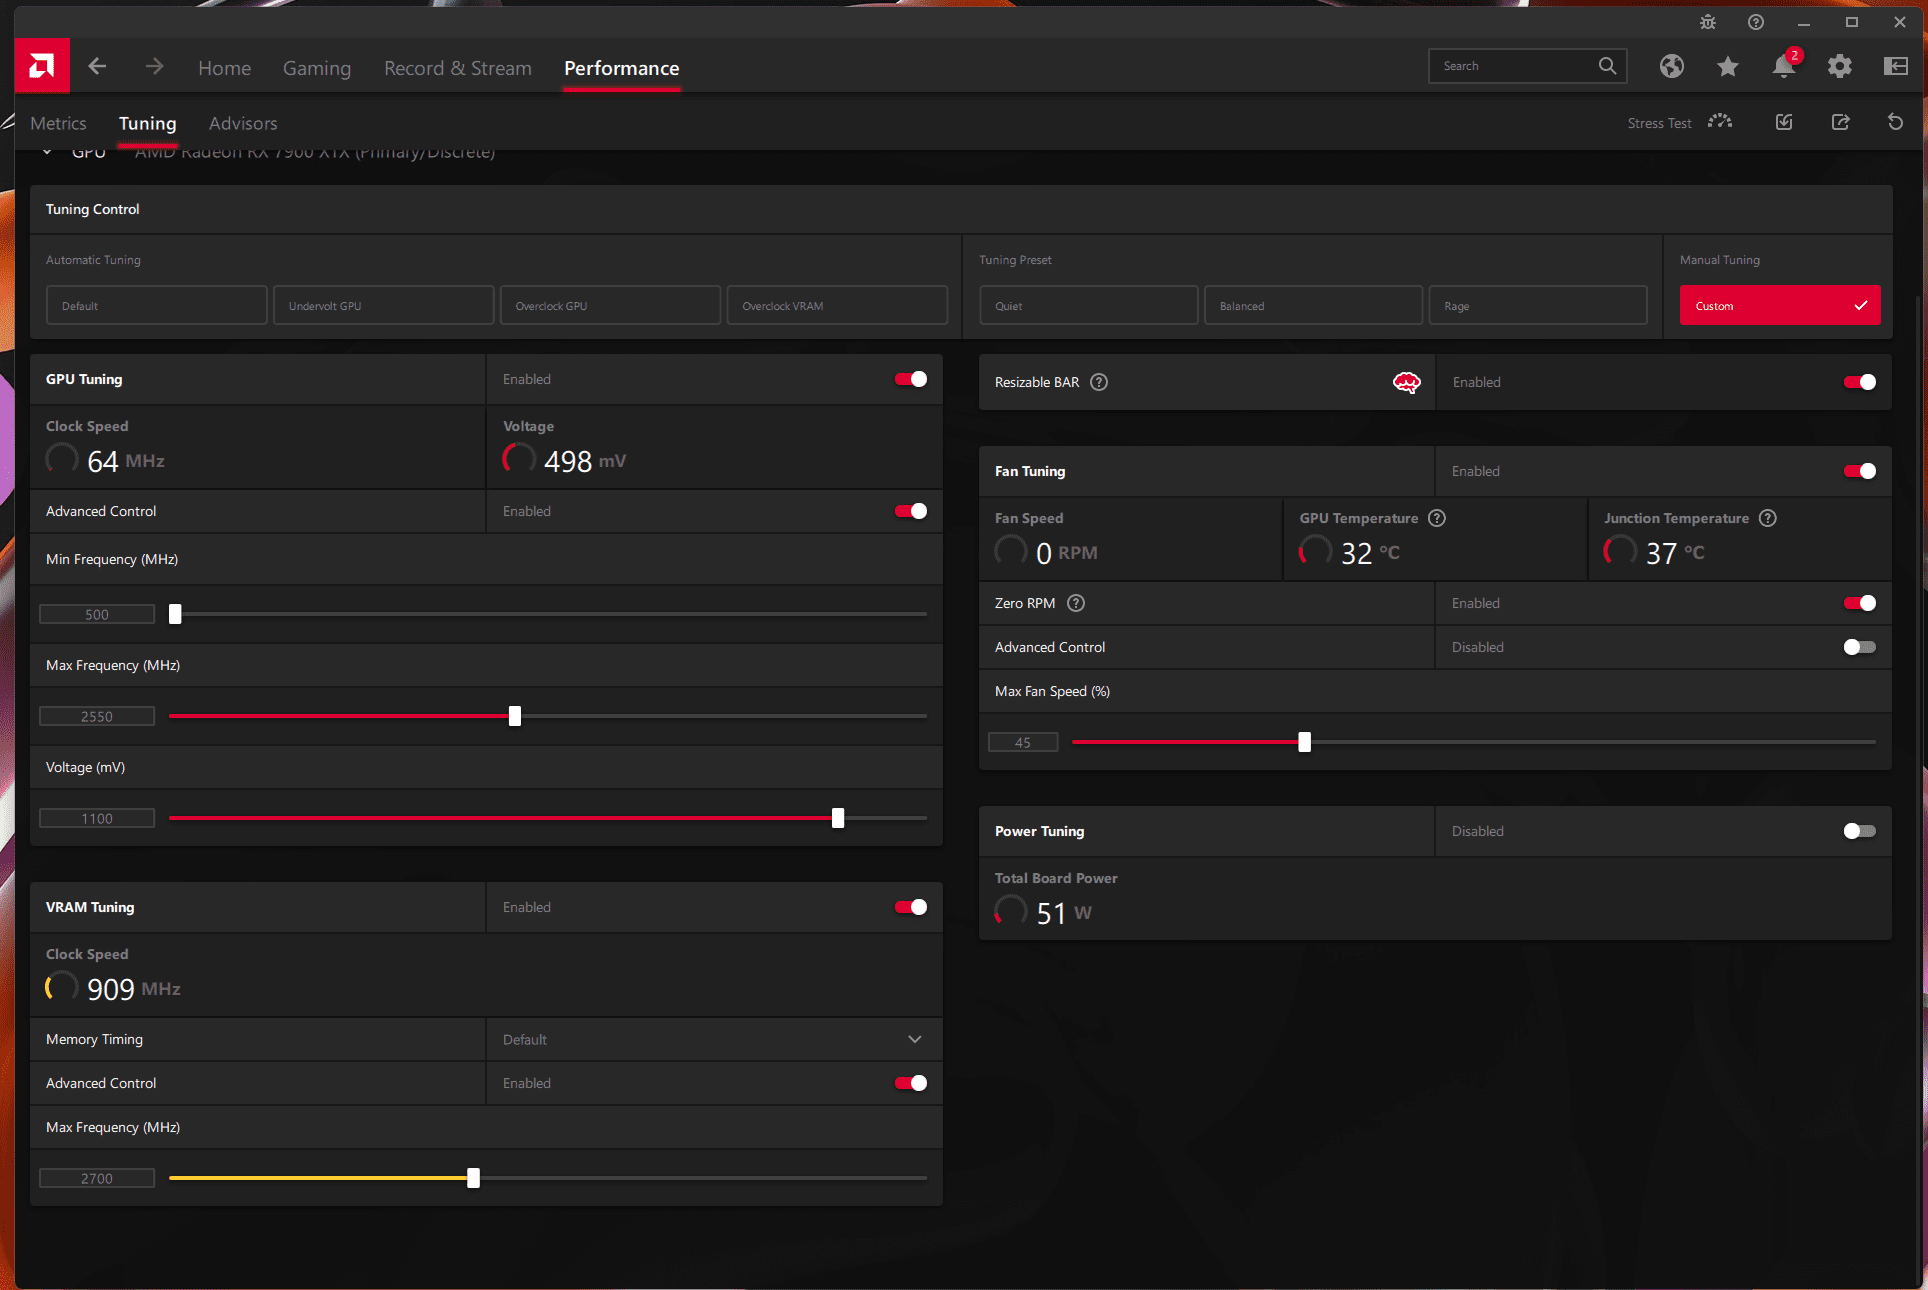Click GPU Temperature help icon
1928x1290 pixels.
pos(1437,518)
